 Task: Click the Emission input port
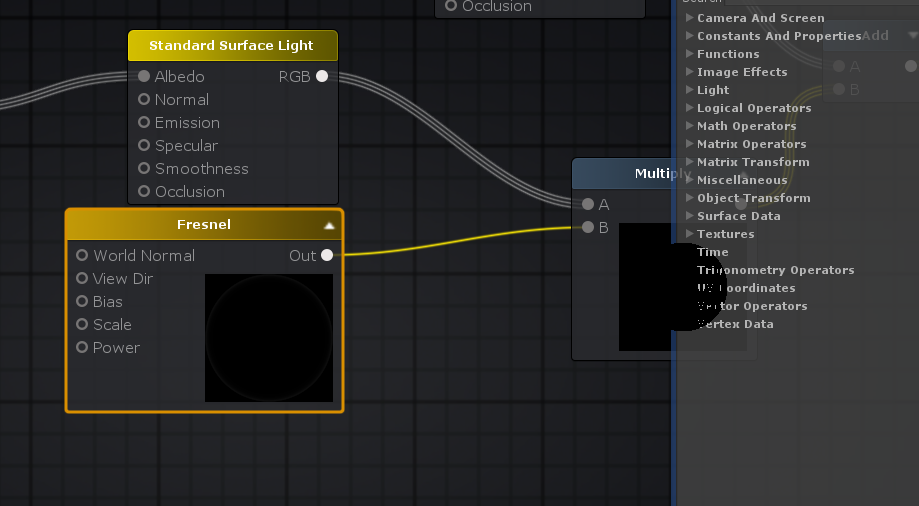click(144, 122)
